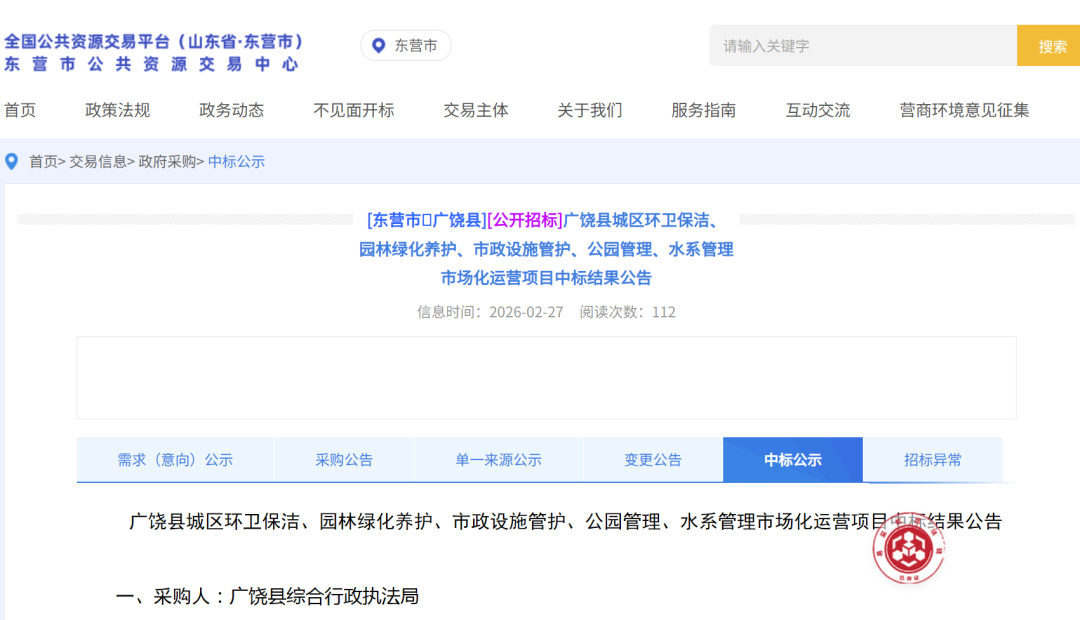Focus the 请输入关键字 search field
Screen dimensions: 1080x620
(863, 45)
